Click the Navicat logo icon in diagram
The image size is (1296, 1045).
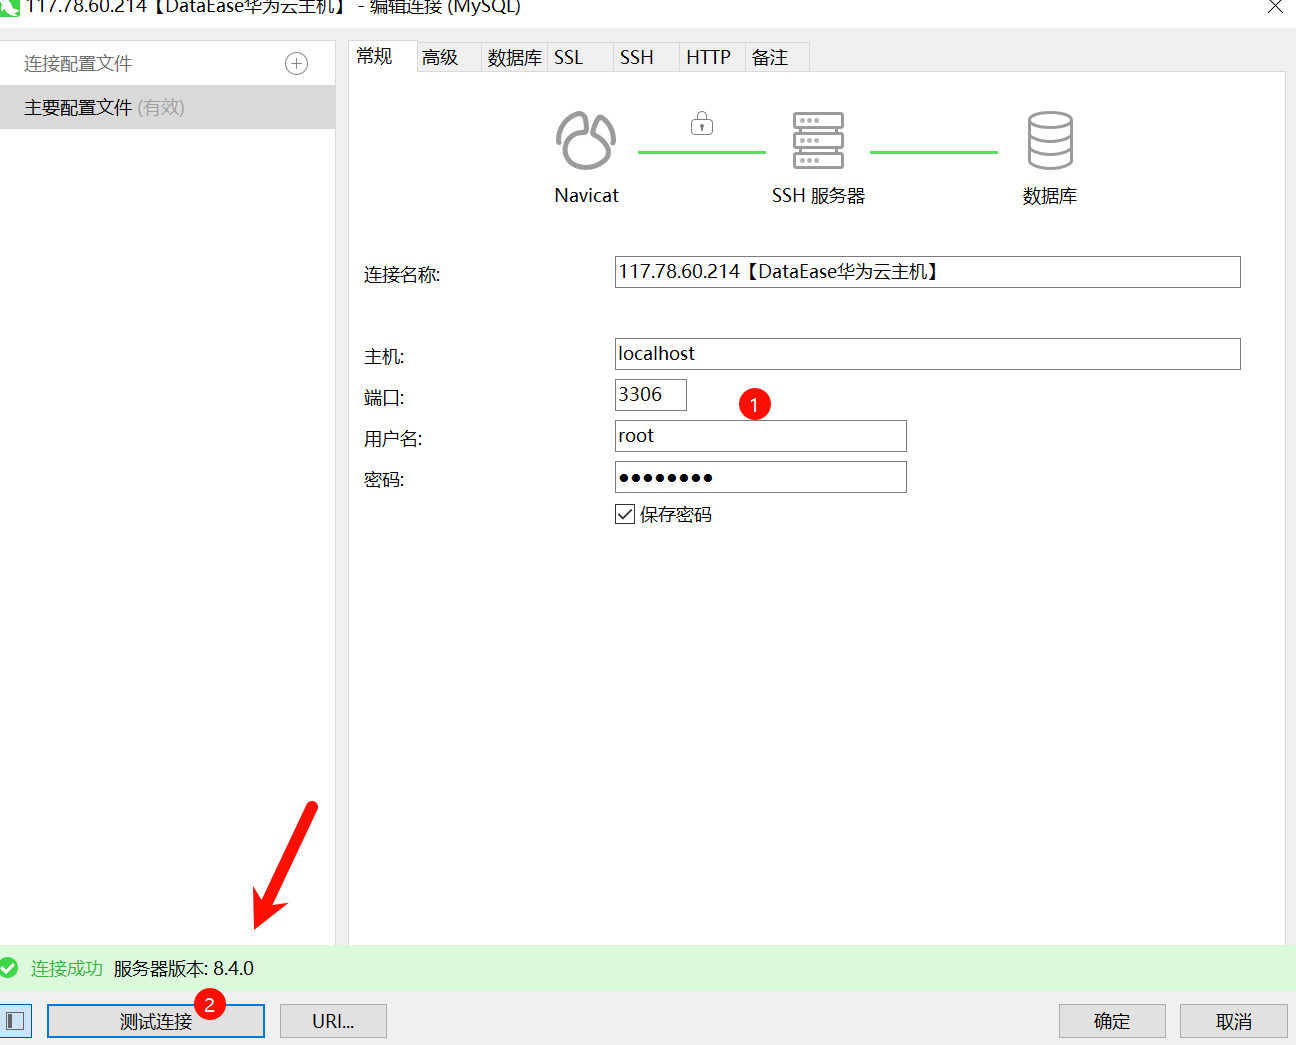point(586,140)
